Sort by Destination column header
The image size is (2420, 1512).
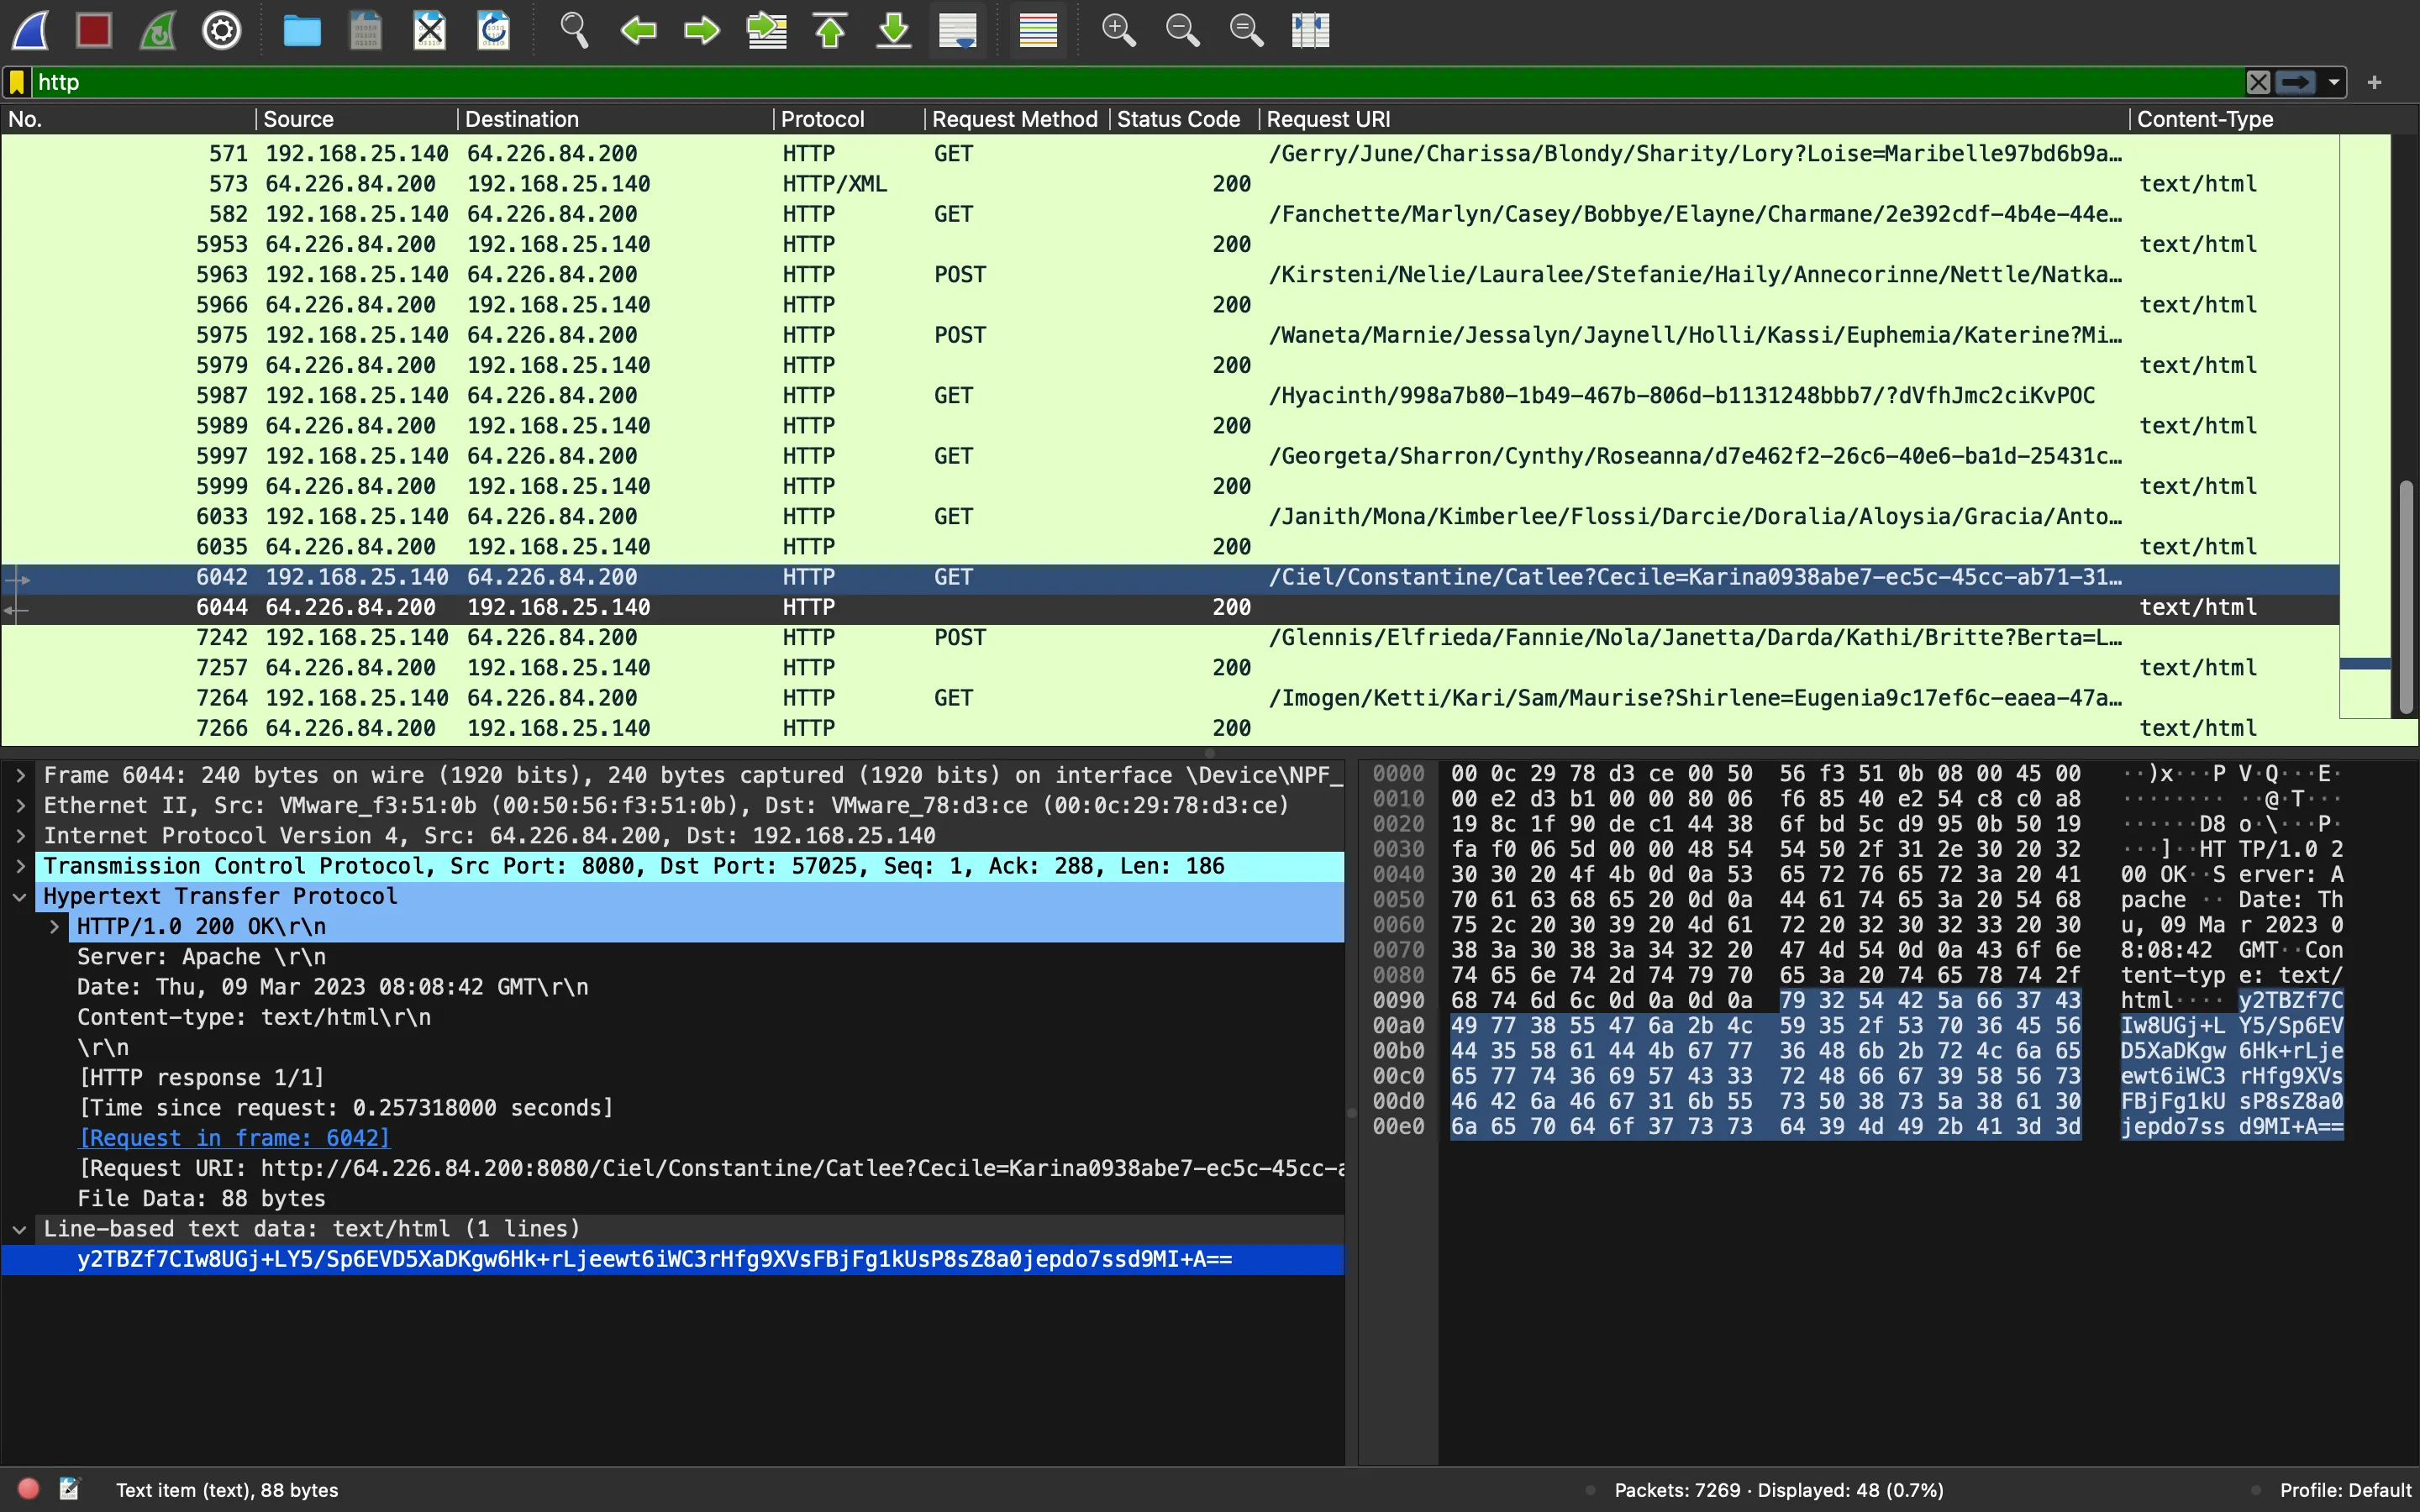(615, 119)
